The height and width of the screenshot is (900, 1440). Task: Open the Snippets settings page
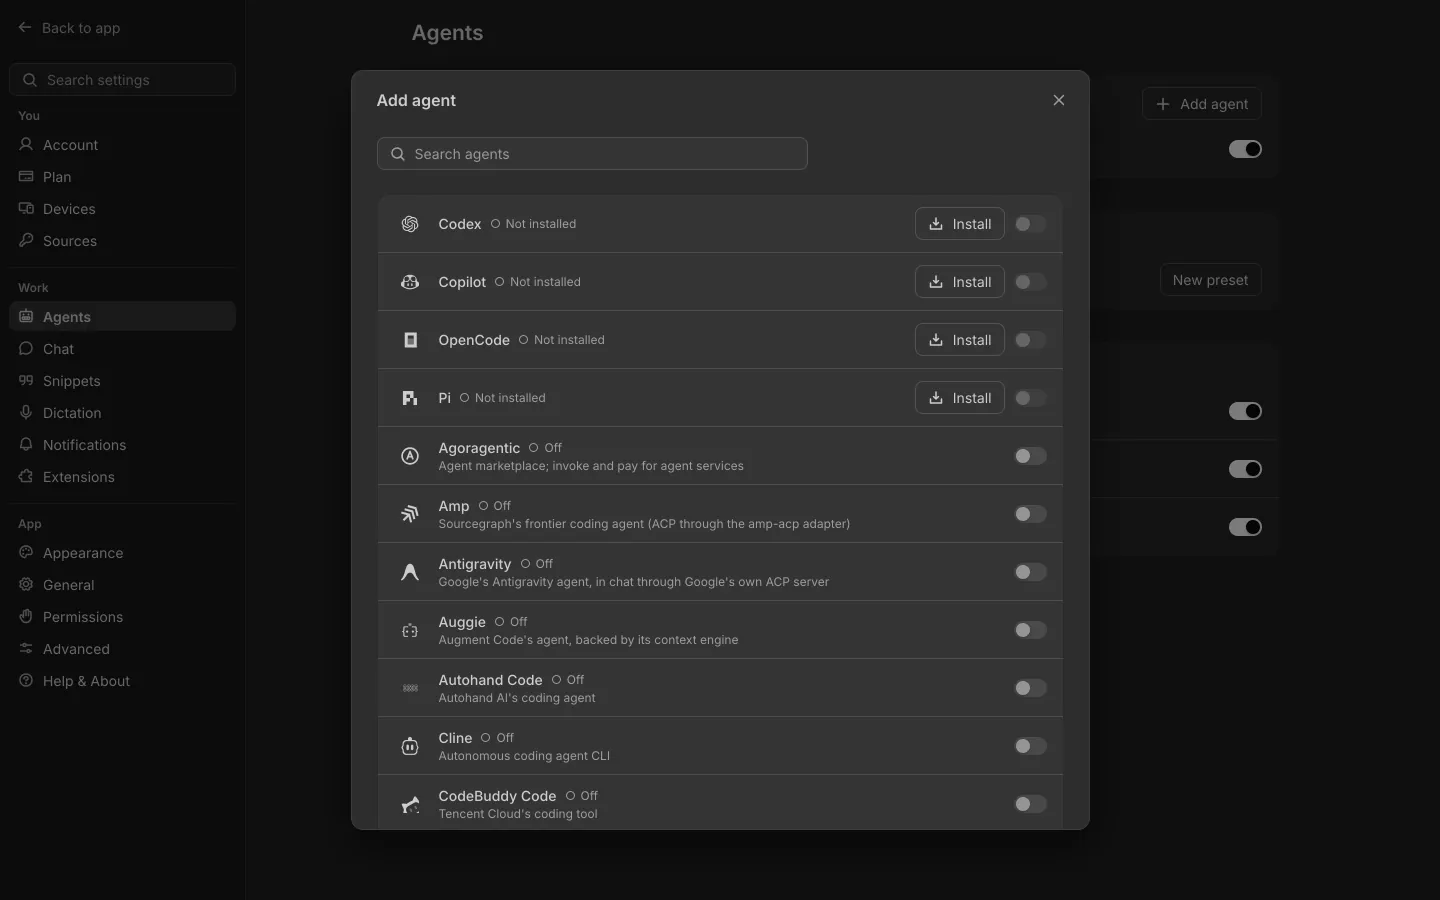pyautogui.click(x=122, y=381)
